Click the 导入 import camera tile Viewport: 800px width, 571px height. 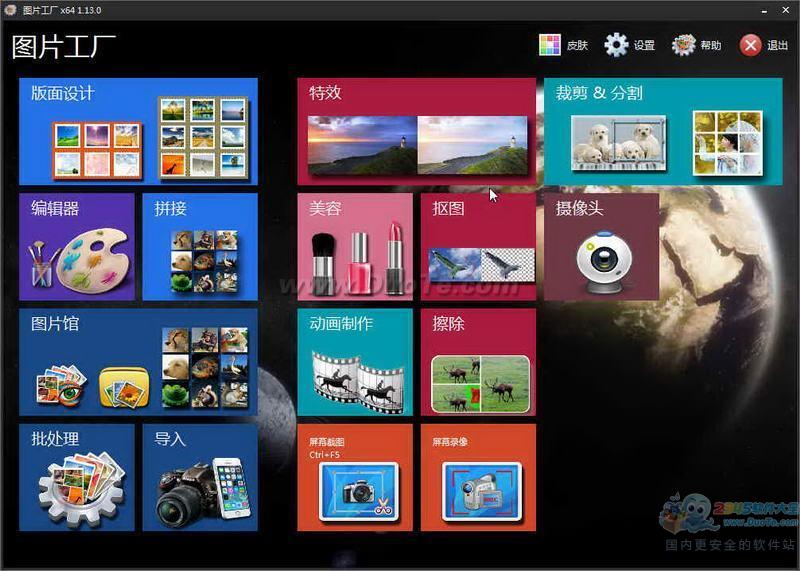[200, 478]
